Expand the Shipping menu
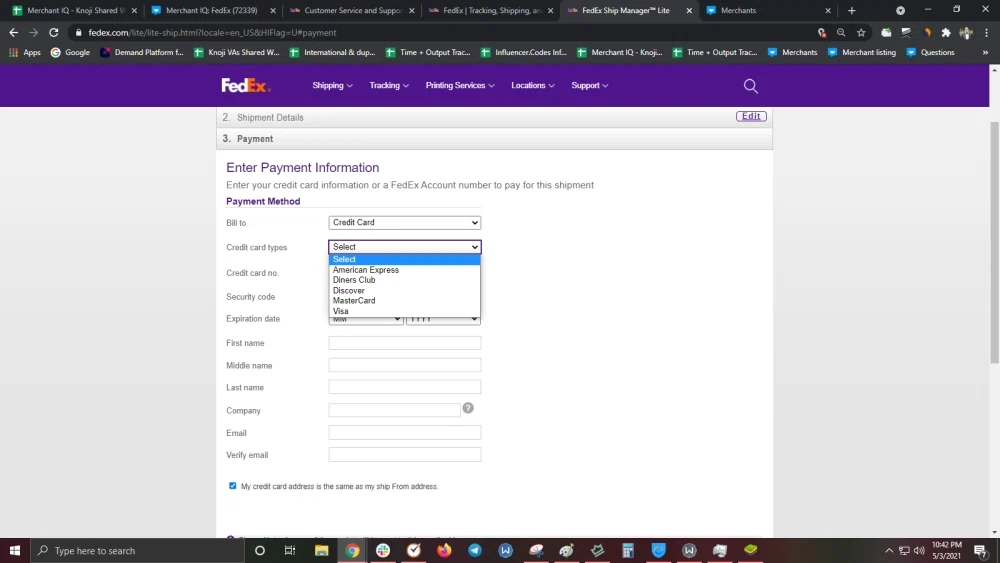Screen dimensions: 1000x563 point(332,85)
